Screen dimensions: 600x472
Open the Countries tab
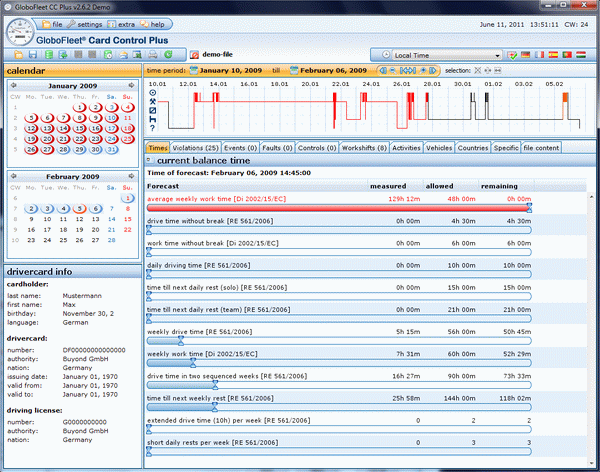(x=473, y=148)
